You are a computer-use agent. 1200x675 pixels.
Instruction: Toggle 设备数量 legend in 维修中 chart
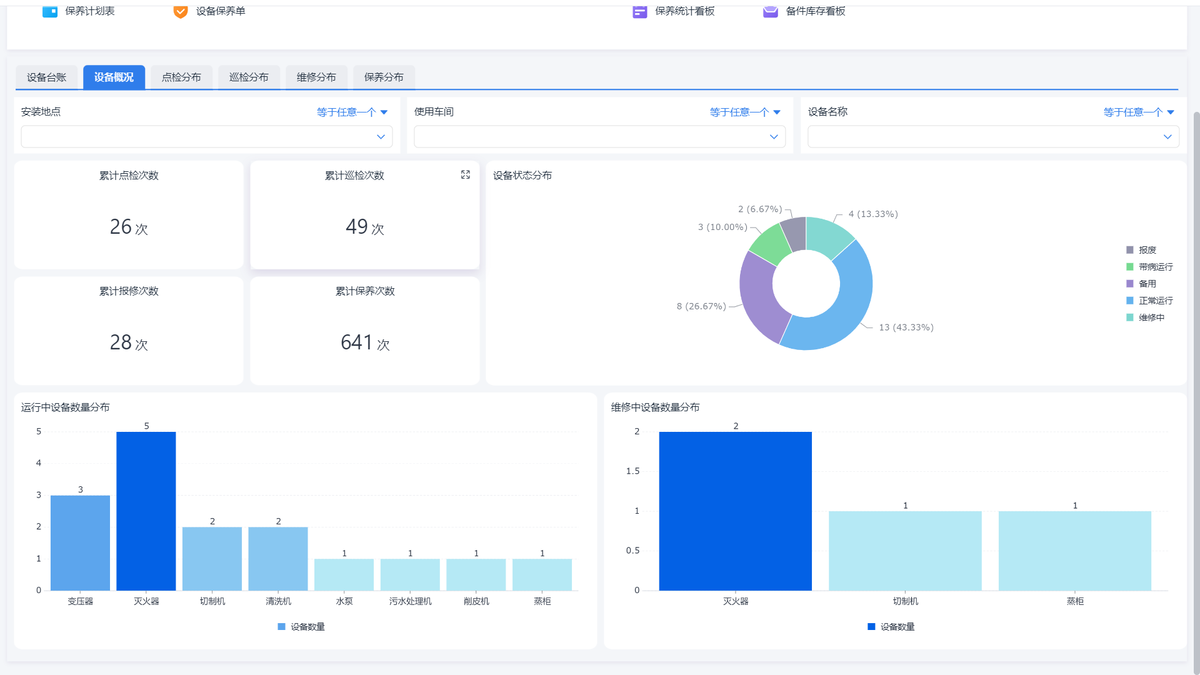(891, 627)
